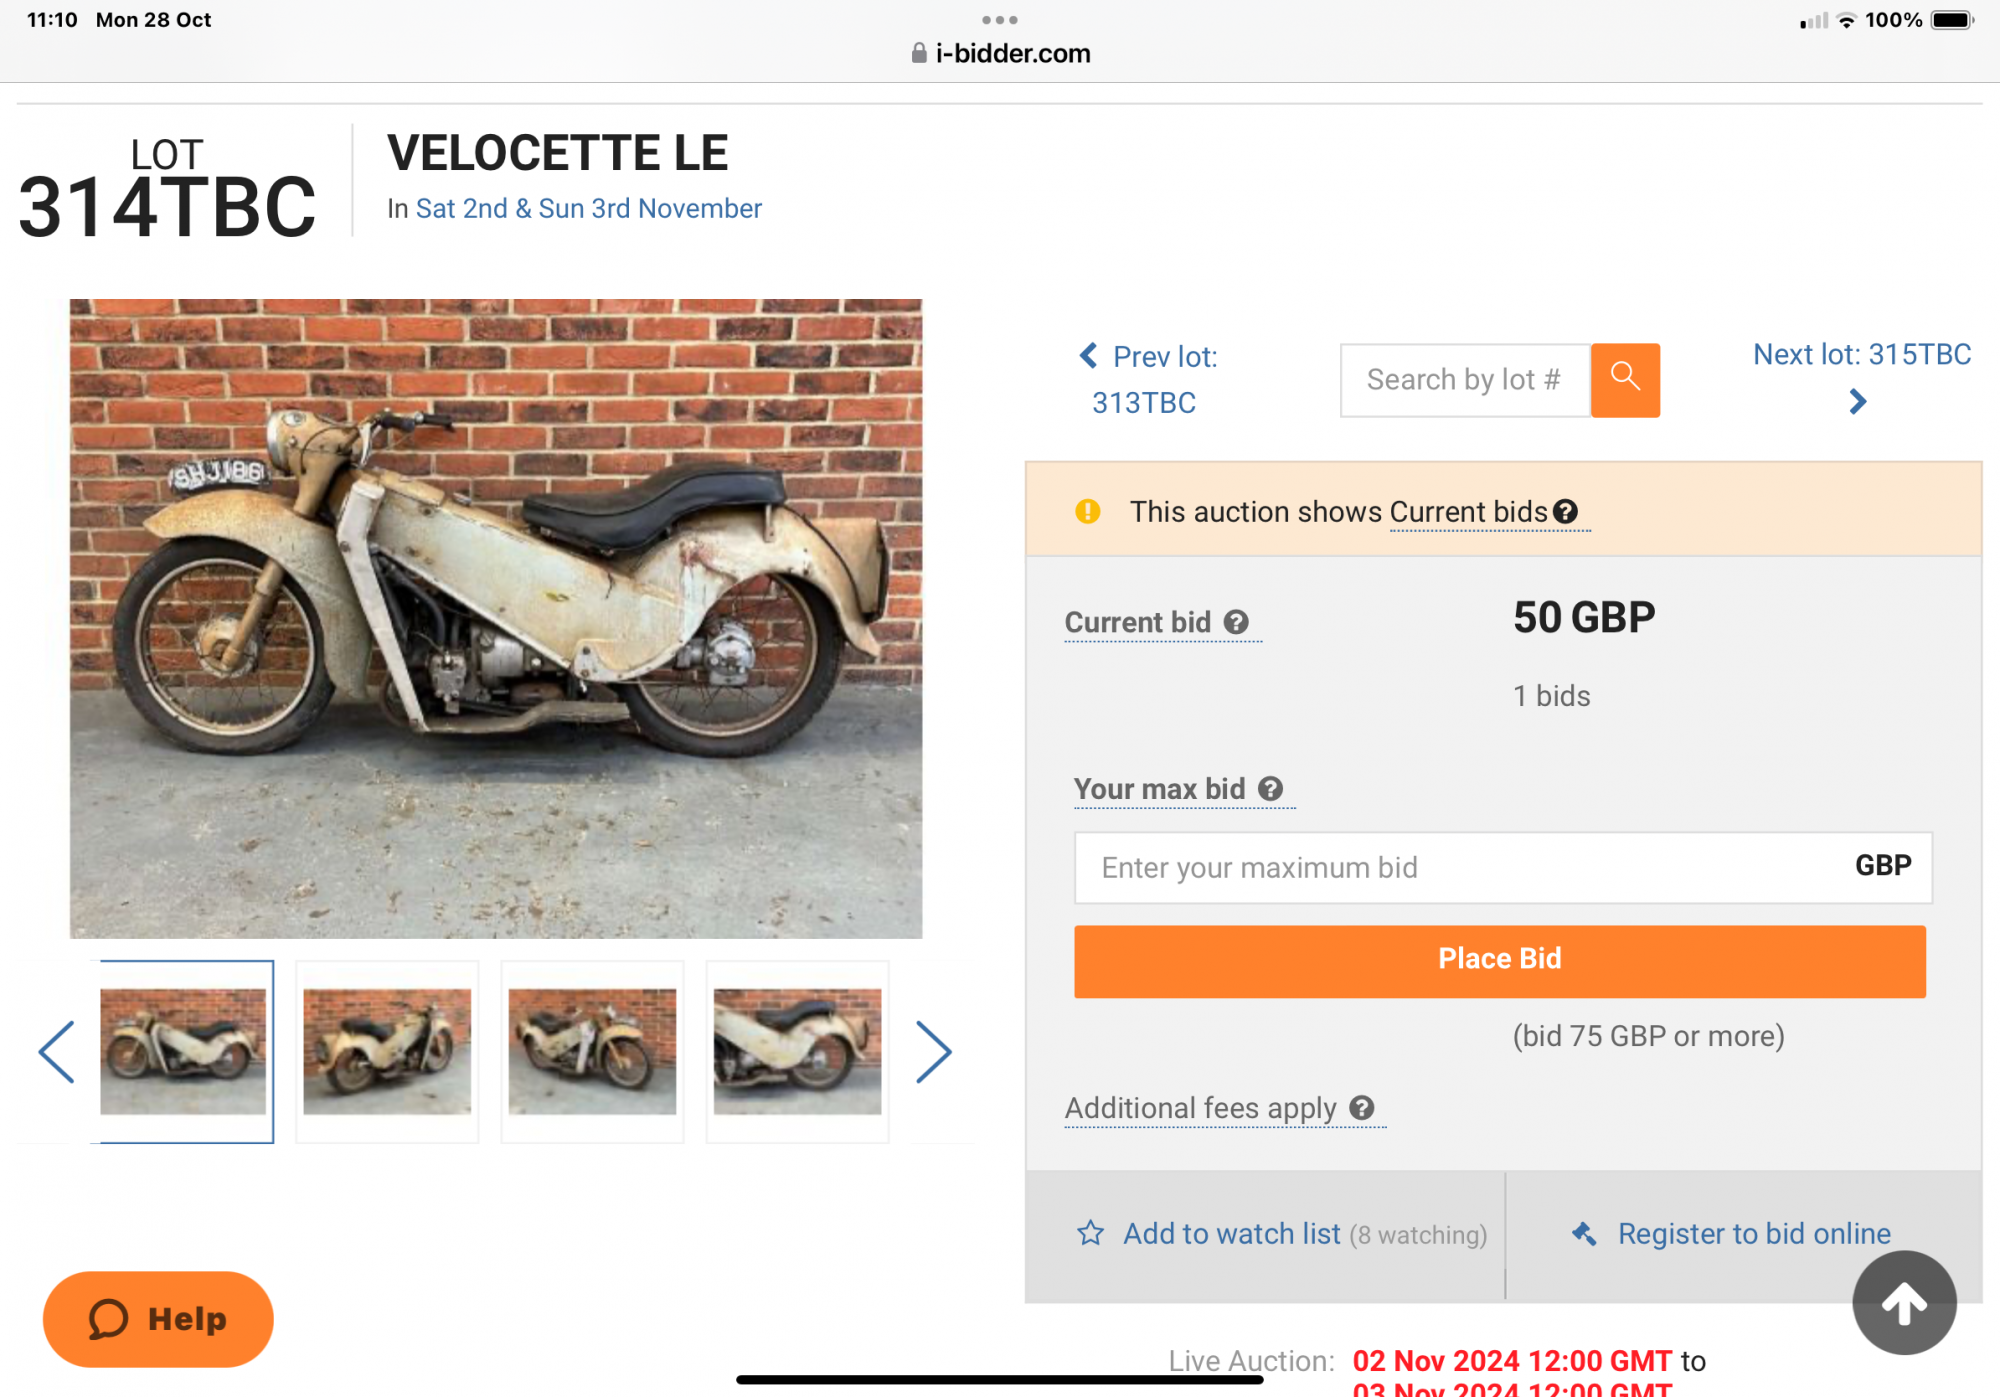The width and height of the screenshot is (2000, 1397).
Task: Click the Your max bid help icon
Action: [x=1271, y=789]
